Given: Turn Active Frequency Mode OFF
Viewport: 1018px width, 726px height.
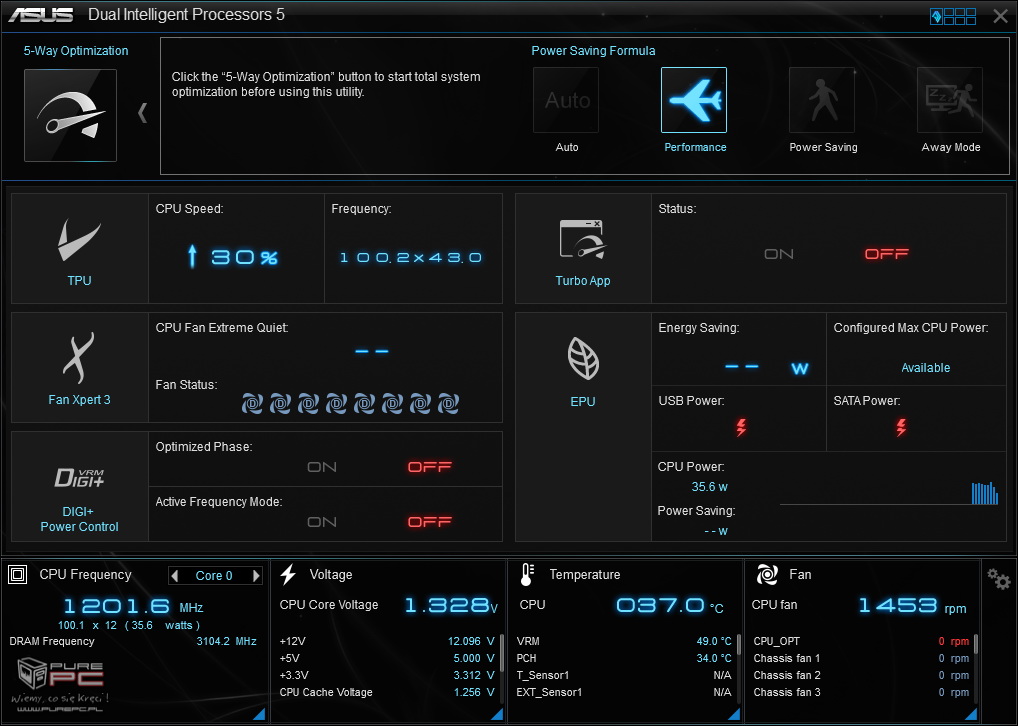Looking at the screenshot, I should [x=430, y=522].
